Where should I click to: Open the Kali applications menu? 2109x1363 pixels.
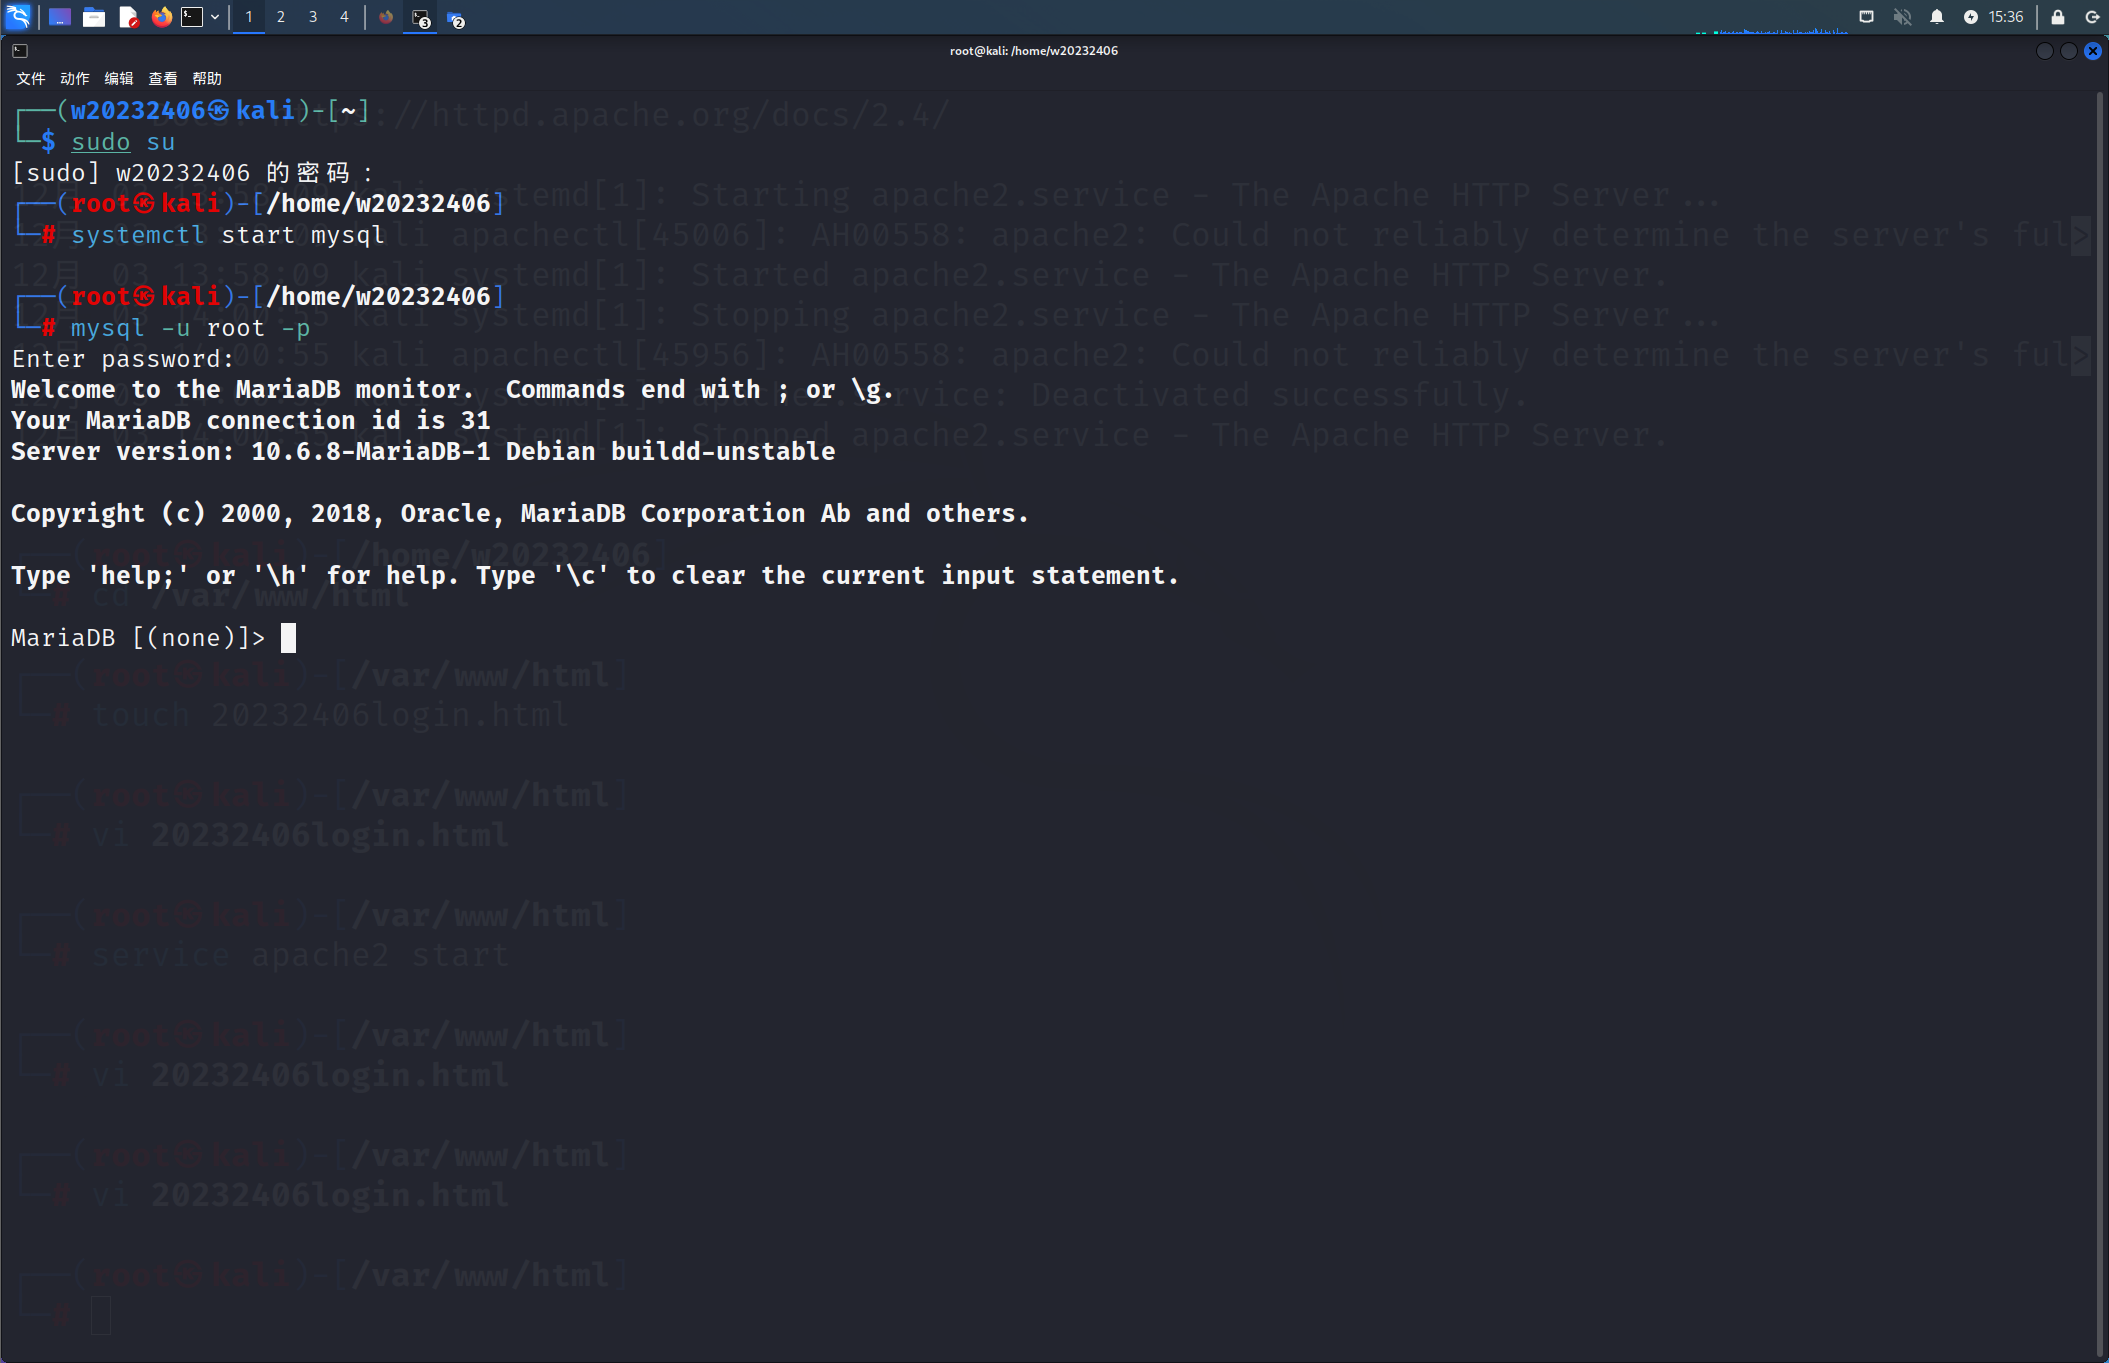18,17
